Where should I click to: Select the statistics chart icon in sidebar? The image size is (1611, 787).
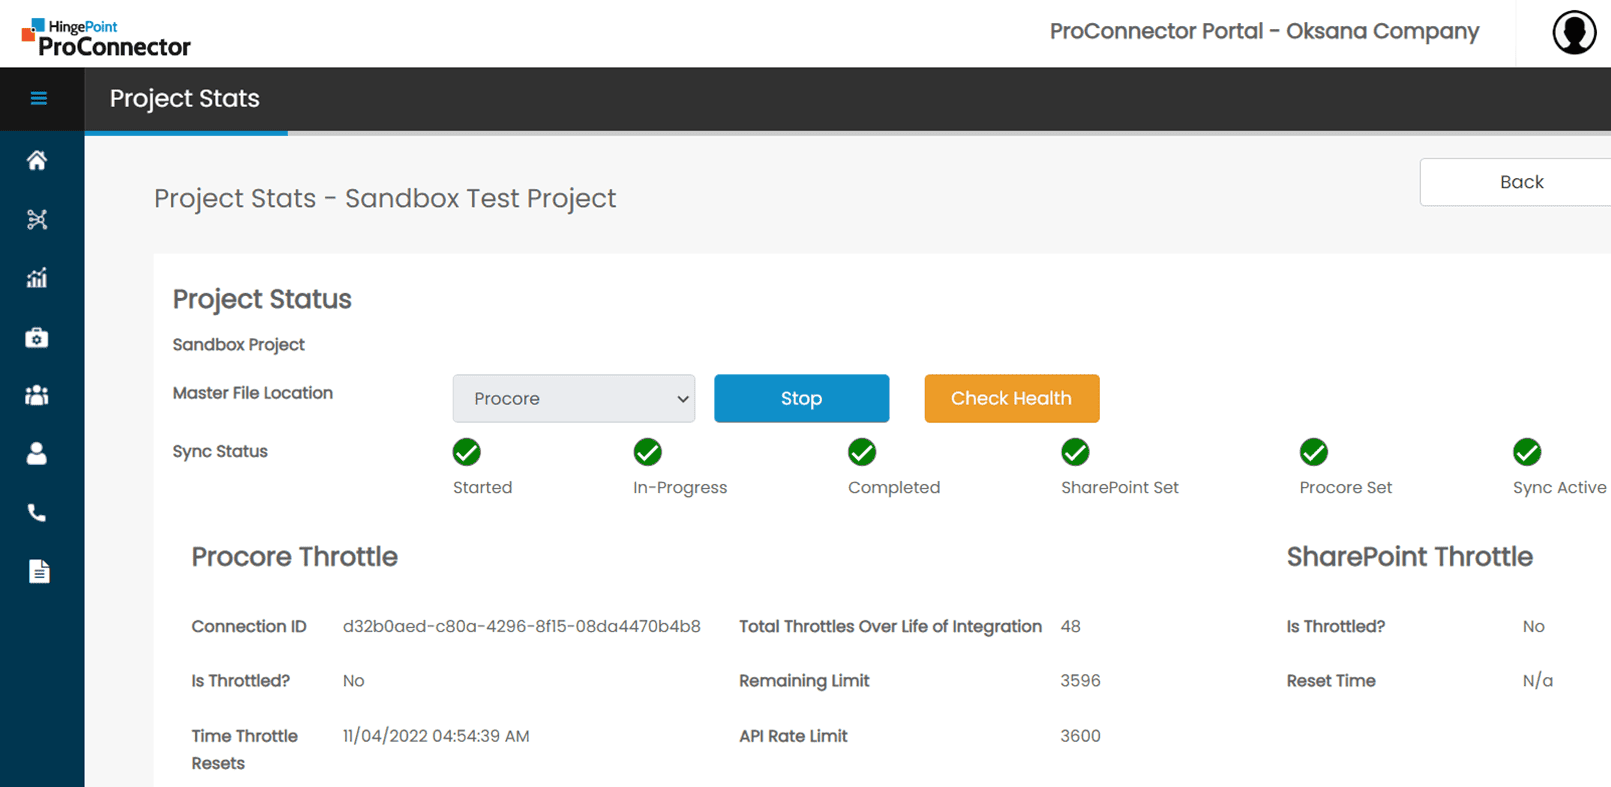pos(36,278)
